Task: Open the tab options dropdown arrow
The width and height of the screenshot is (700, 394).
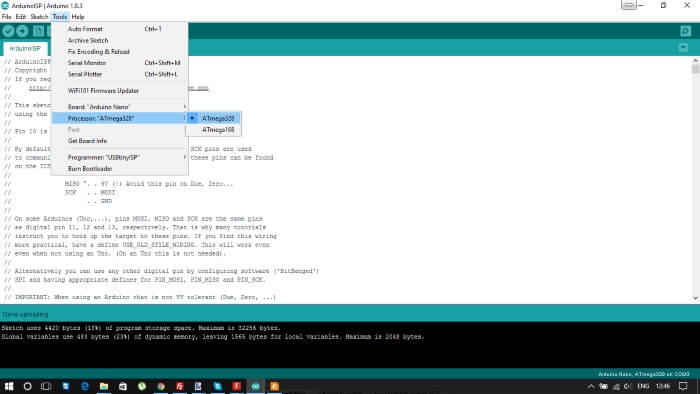Action: (x=683, y=47)
